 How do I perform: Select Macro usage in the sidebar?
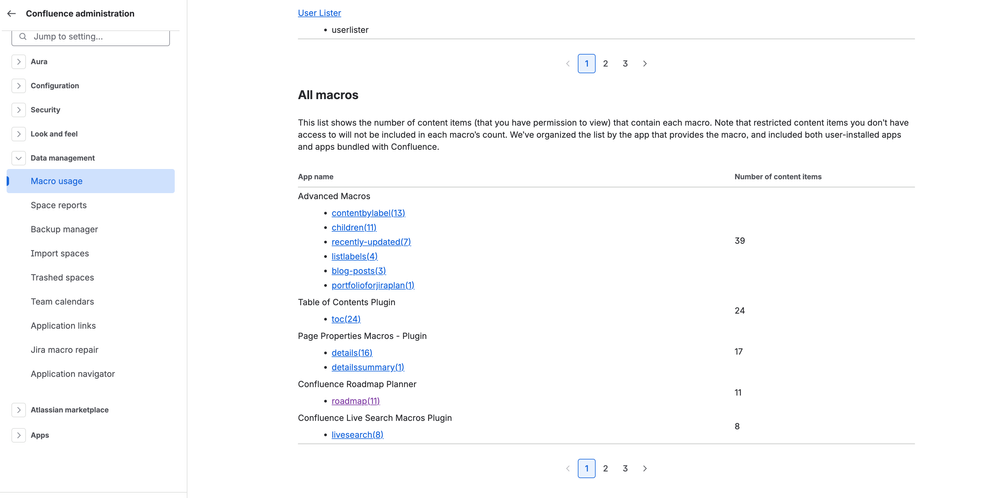tap(90, 181)
